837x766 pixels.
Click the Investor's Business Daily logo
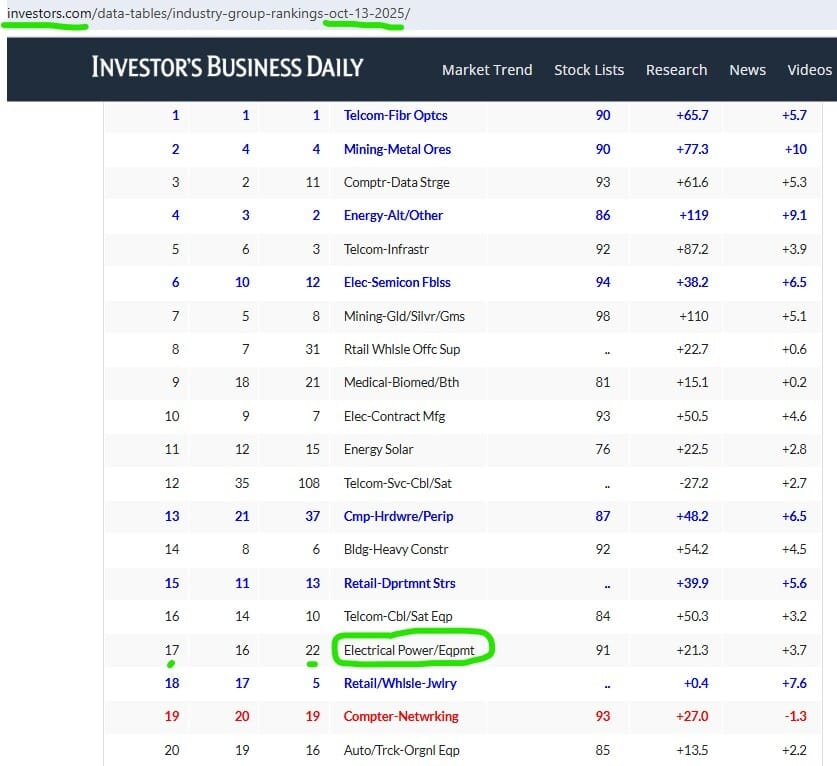pyautogui.click(x=227, y=67)
